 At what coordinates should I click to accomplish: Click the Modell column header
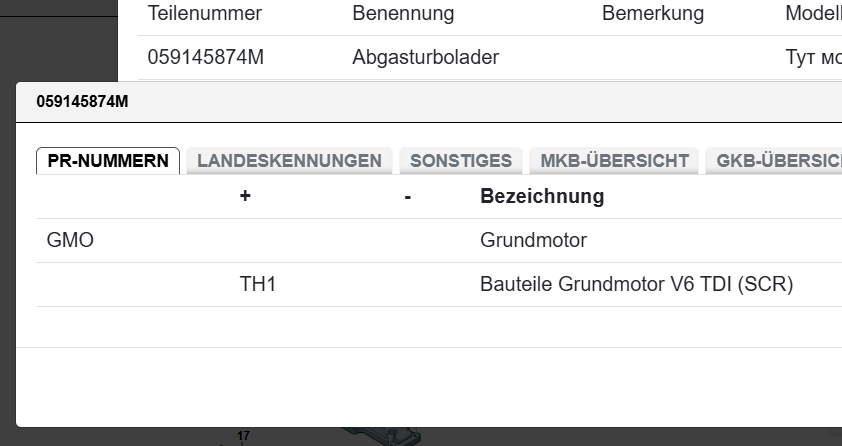[812, 14]
